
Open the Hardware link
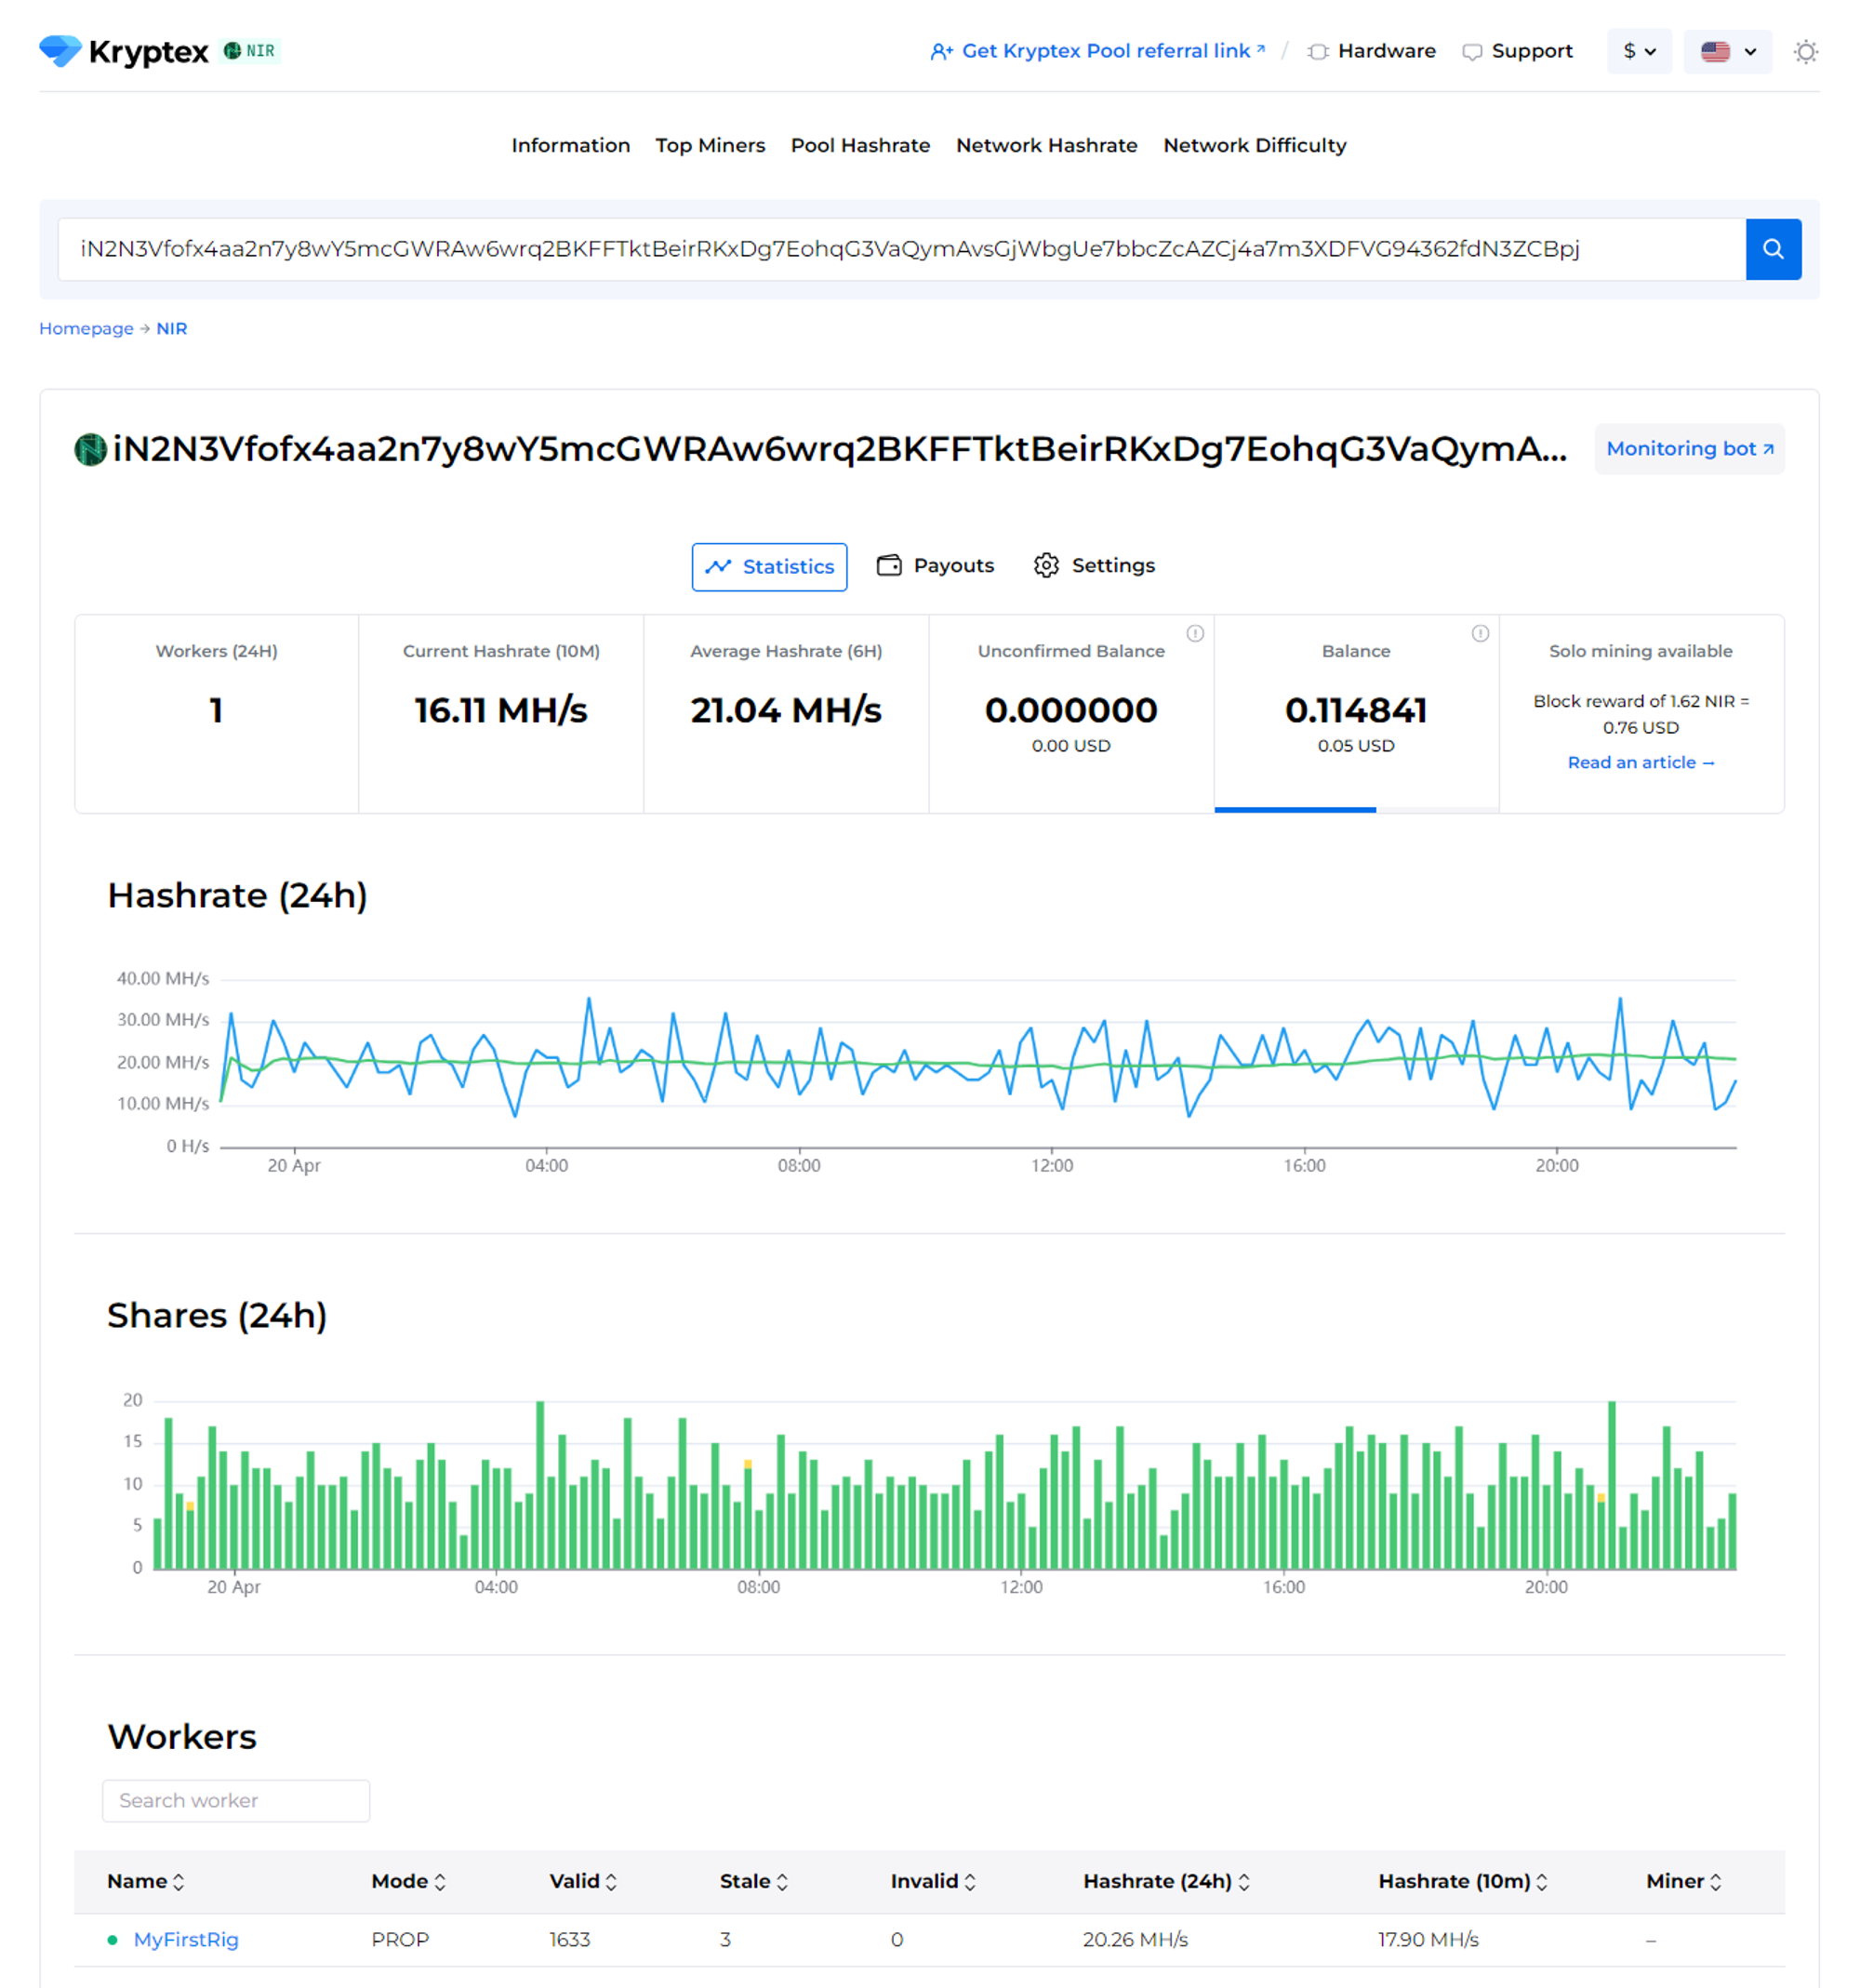[x=1371, y=51]
